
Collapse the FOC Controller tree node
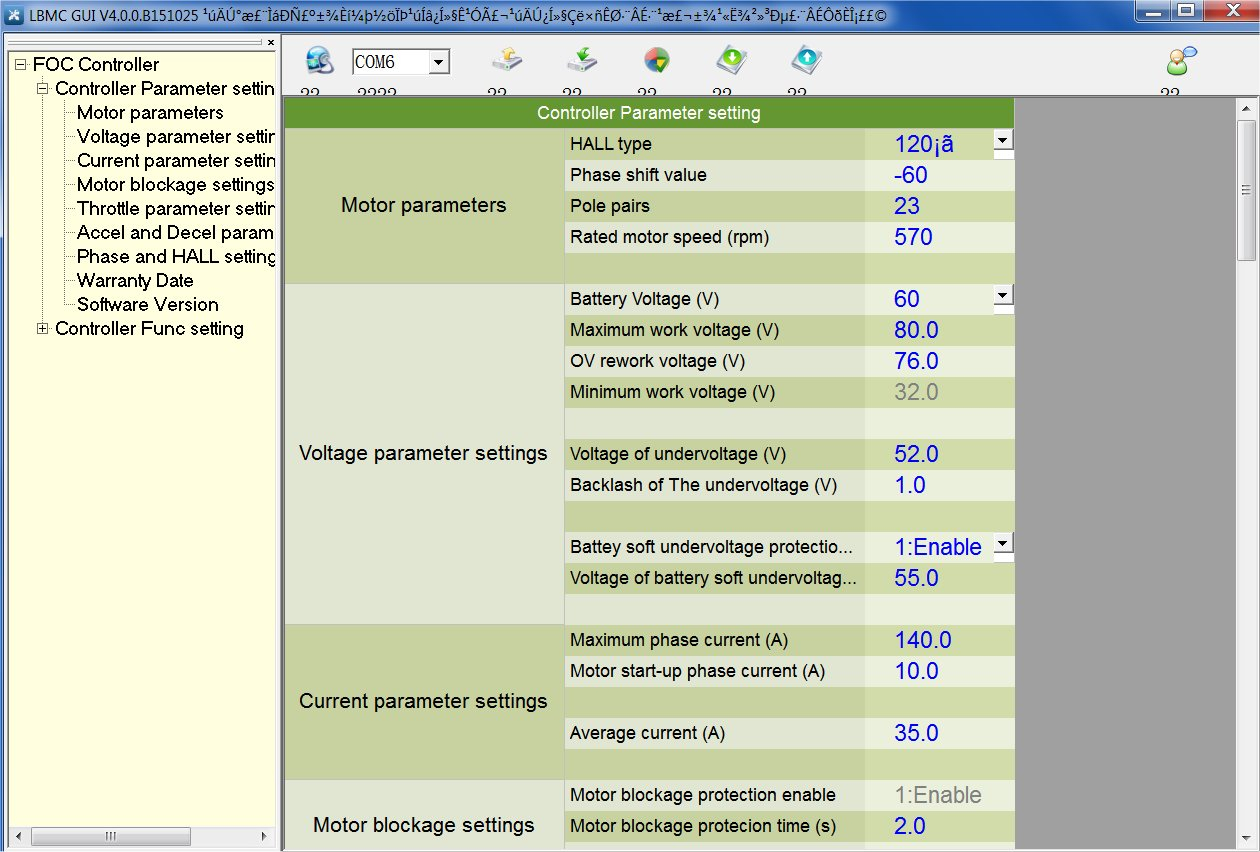20,65
